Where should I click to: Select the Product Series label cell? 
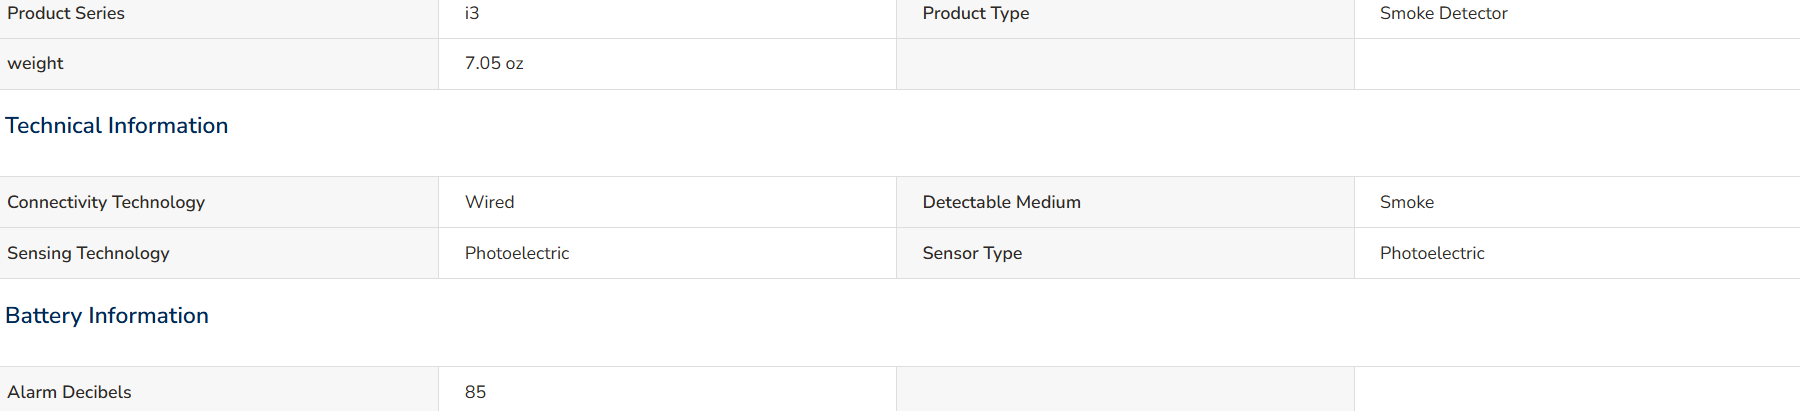(219, 18)
